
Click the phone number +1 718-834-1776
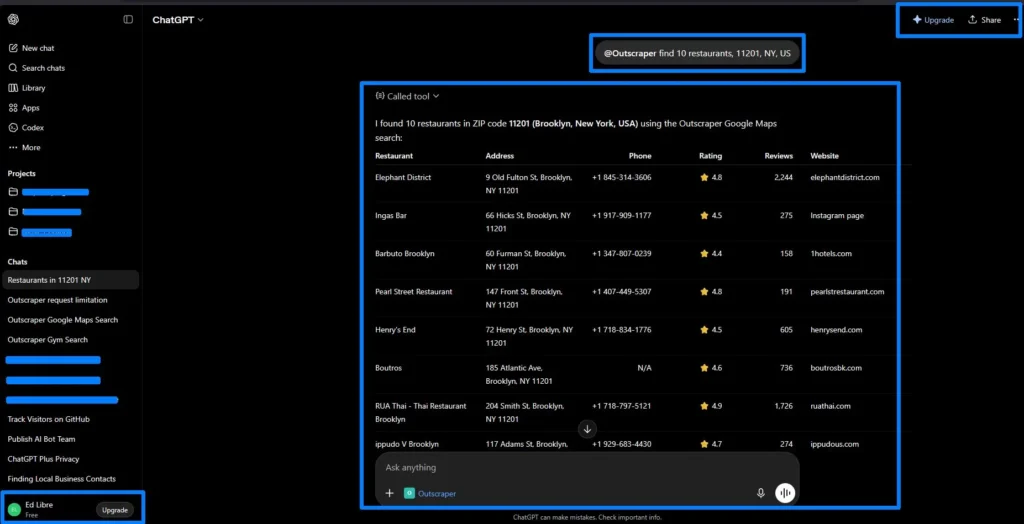[x=622, y=330]
